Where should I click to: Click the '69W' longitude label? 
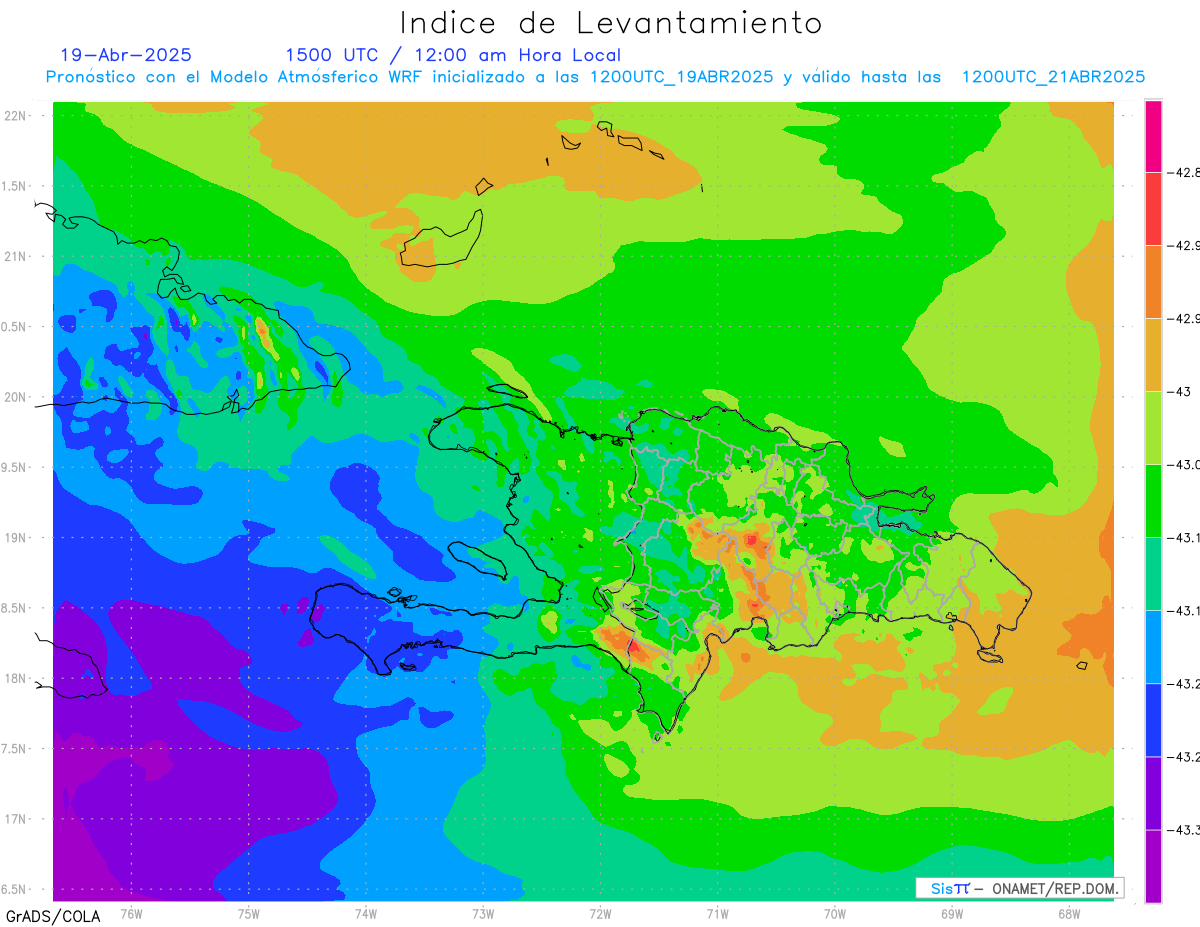click(952, 914)
